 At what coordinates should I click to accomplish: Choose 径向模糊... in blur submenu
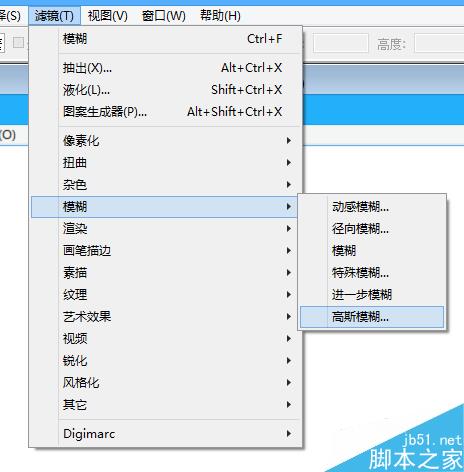tap(372, 229)
